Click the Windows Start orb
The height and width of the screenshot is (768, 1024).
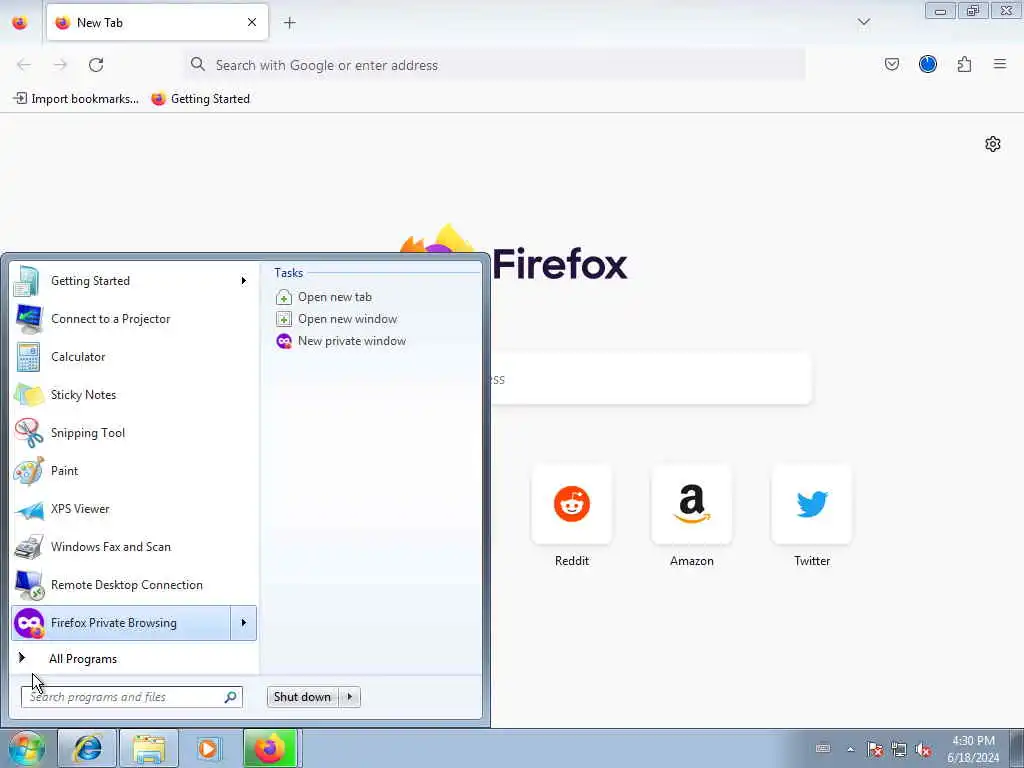[26, 748]
